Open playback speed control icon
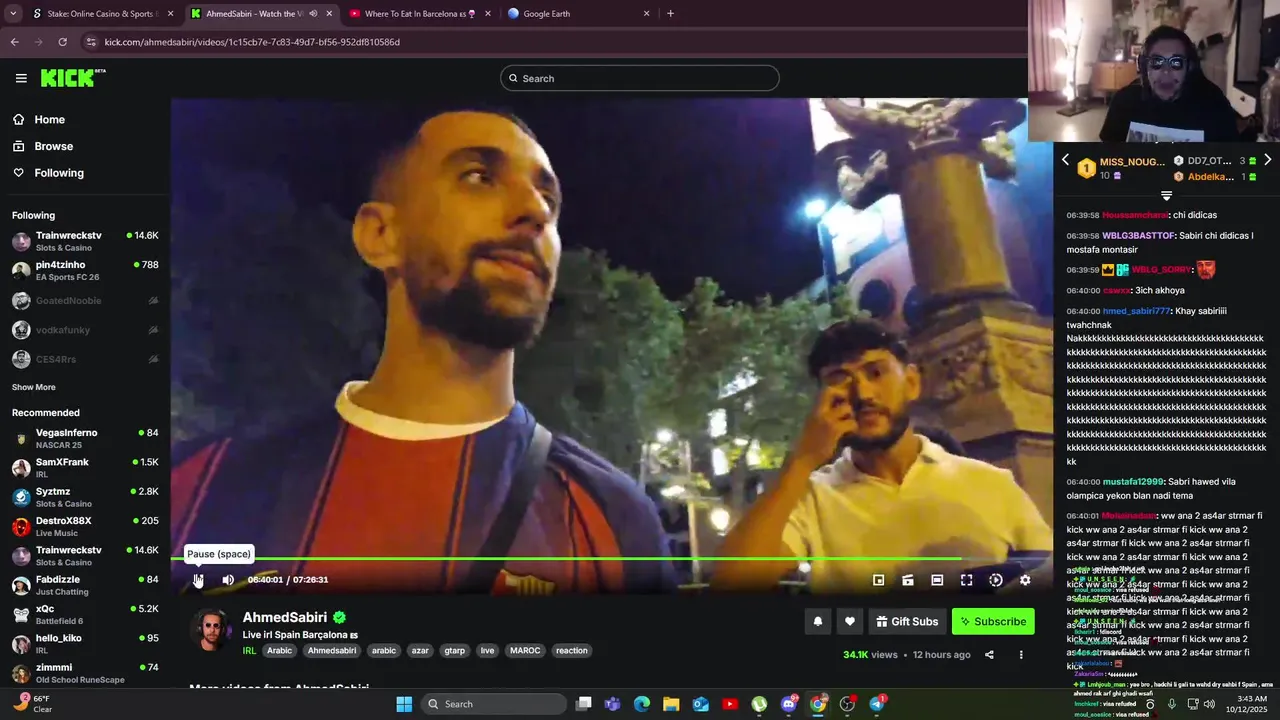Image resolution: width=1280 pixels, height=720 pixels. coord(996,580)
